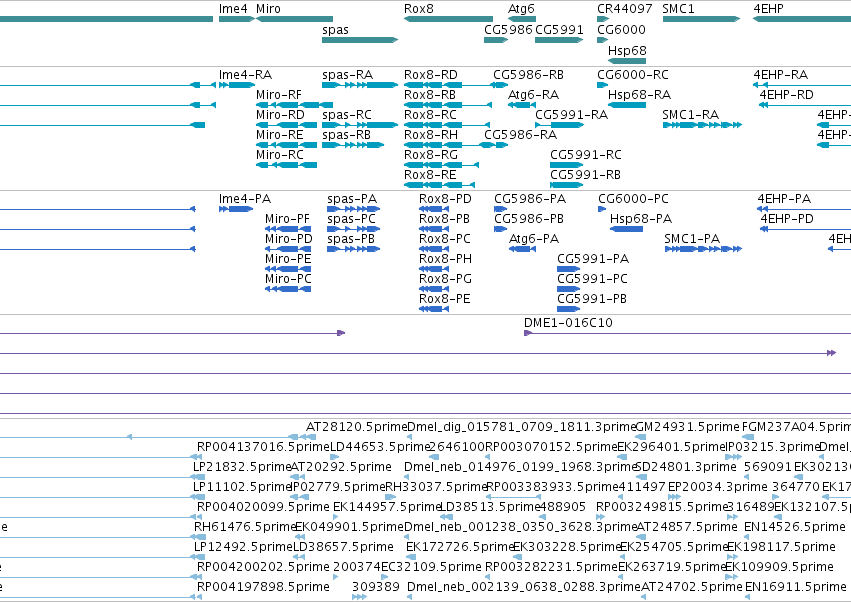
Task: Select the Miro-PF protein
Action: click(288, 229)
